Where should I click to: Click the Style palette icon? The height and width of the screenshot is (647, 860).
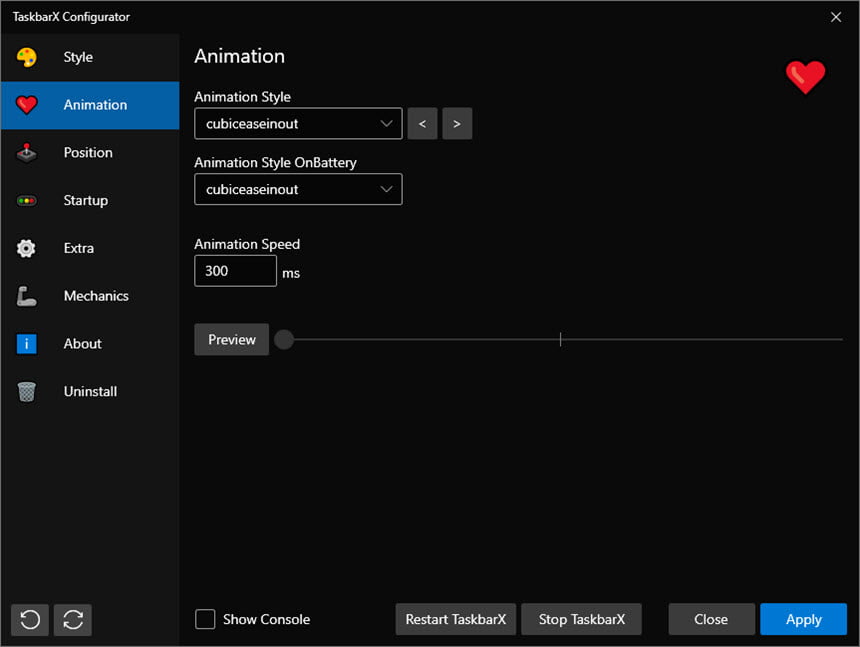click(26, 57)
